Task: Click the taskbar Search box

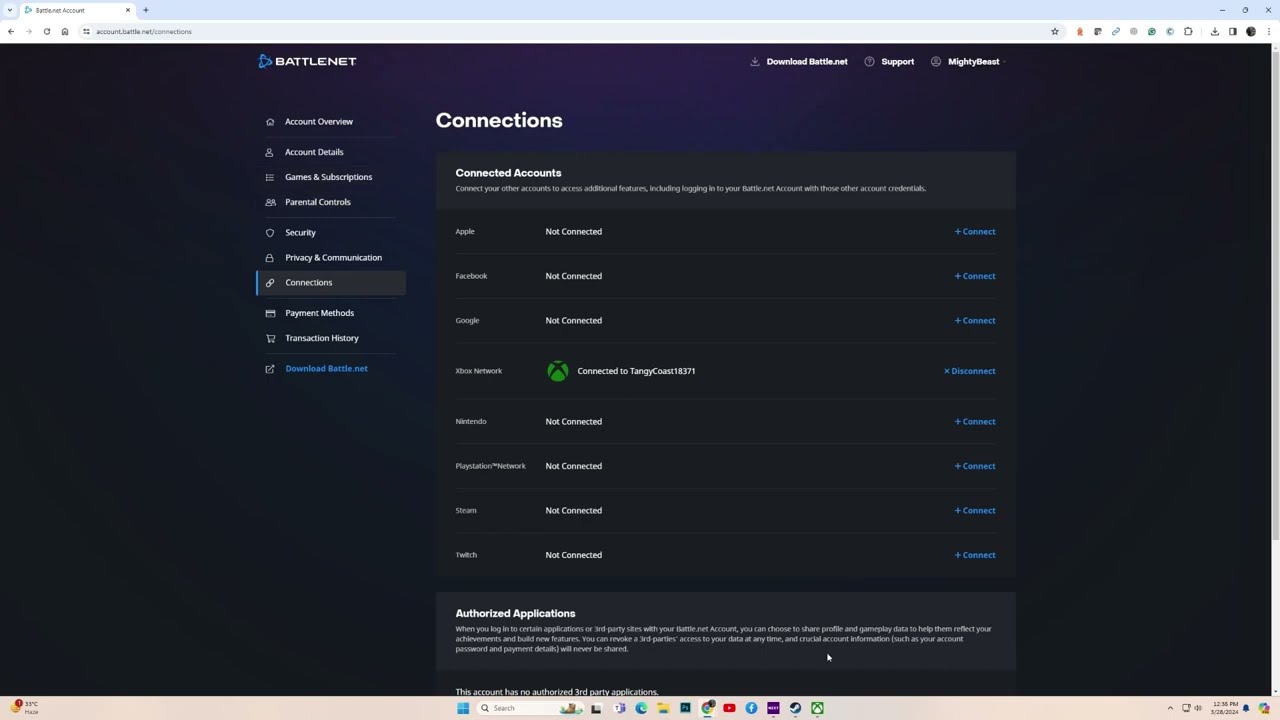Action: tap(530, 708)
